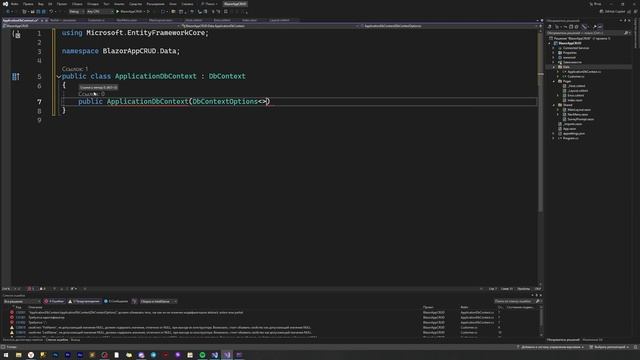This screenshot has width=640, height=360.
Task: Toggle the Errors filter in Error List
Action: click(x=54, y=301)
